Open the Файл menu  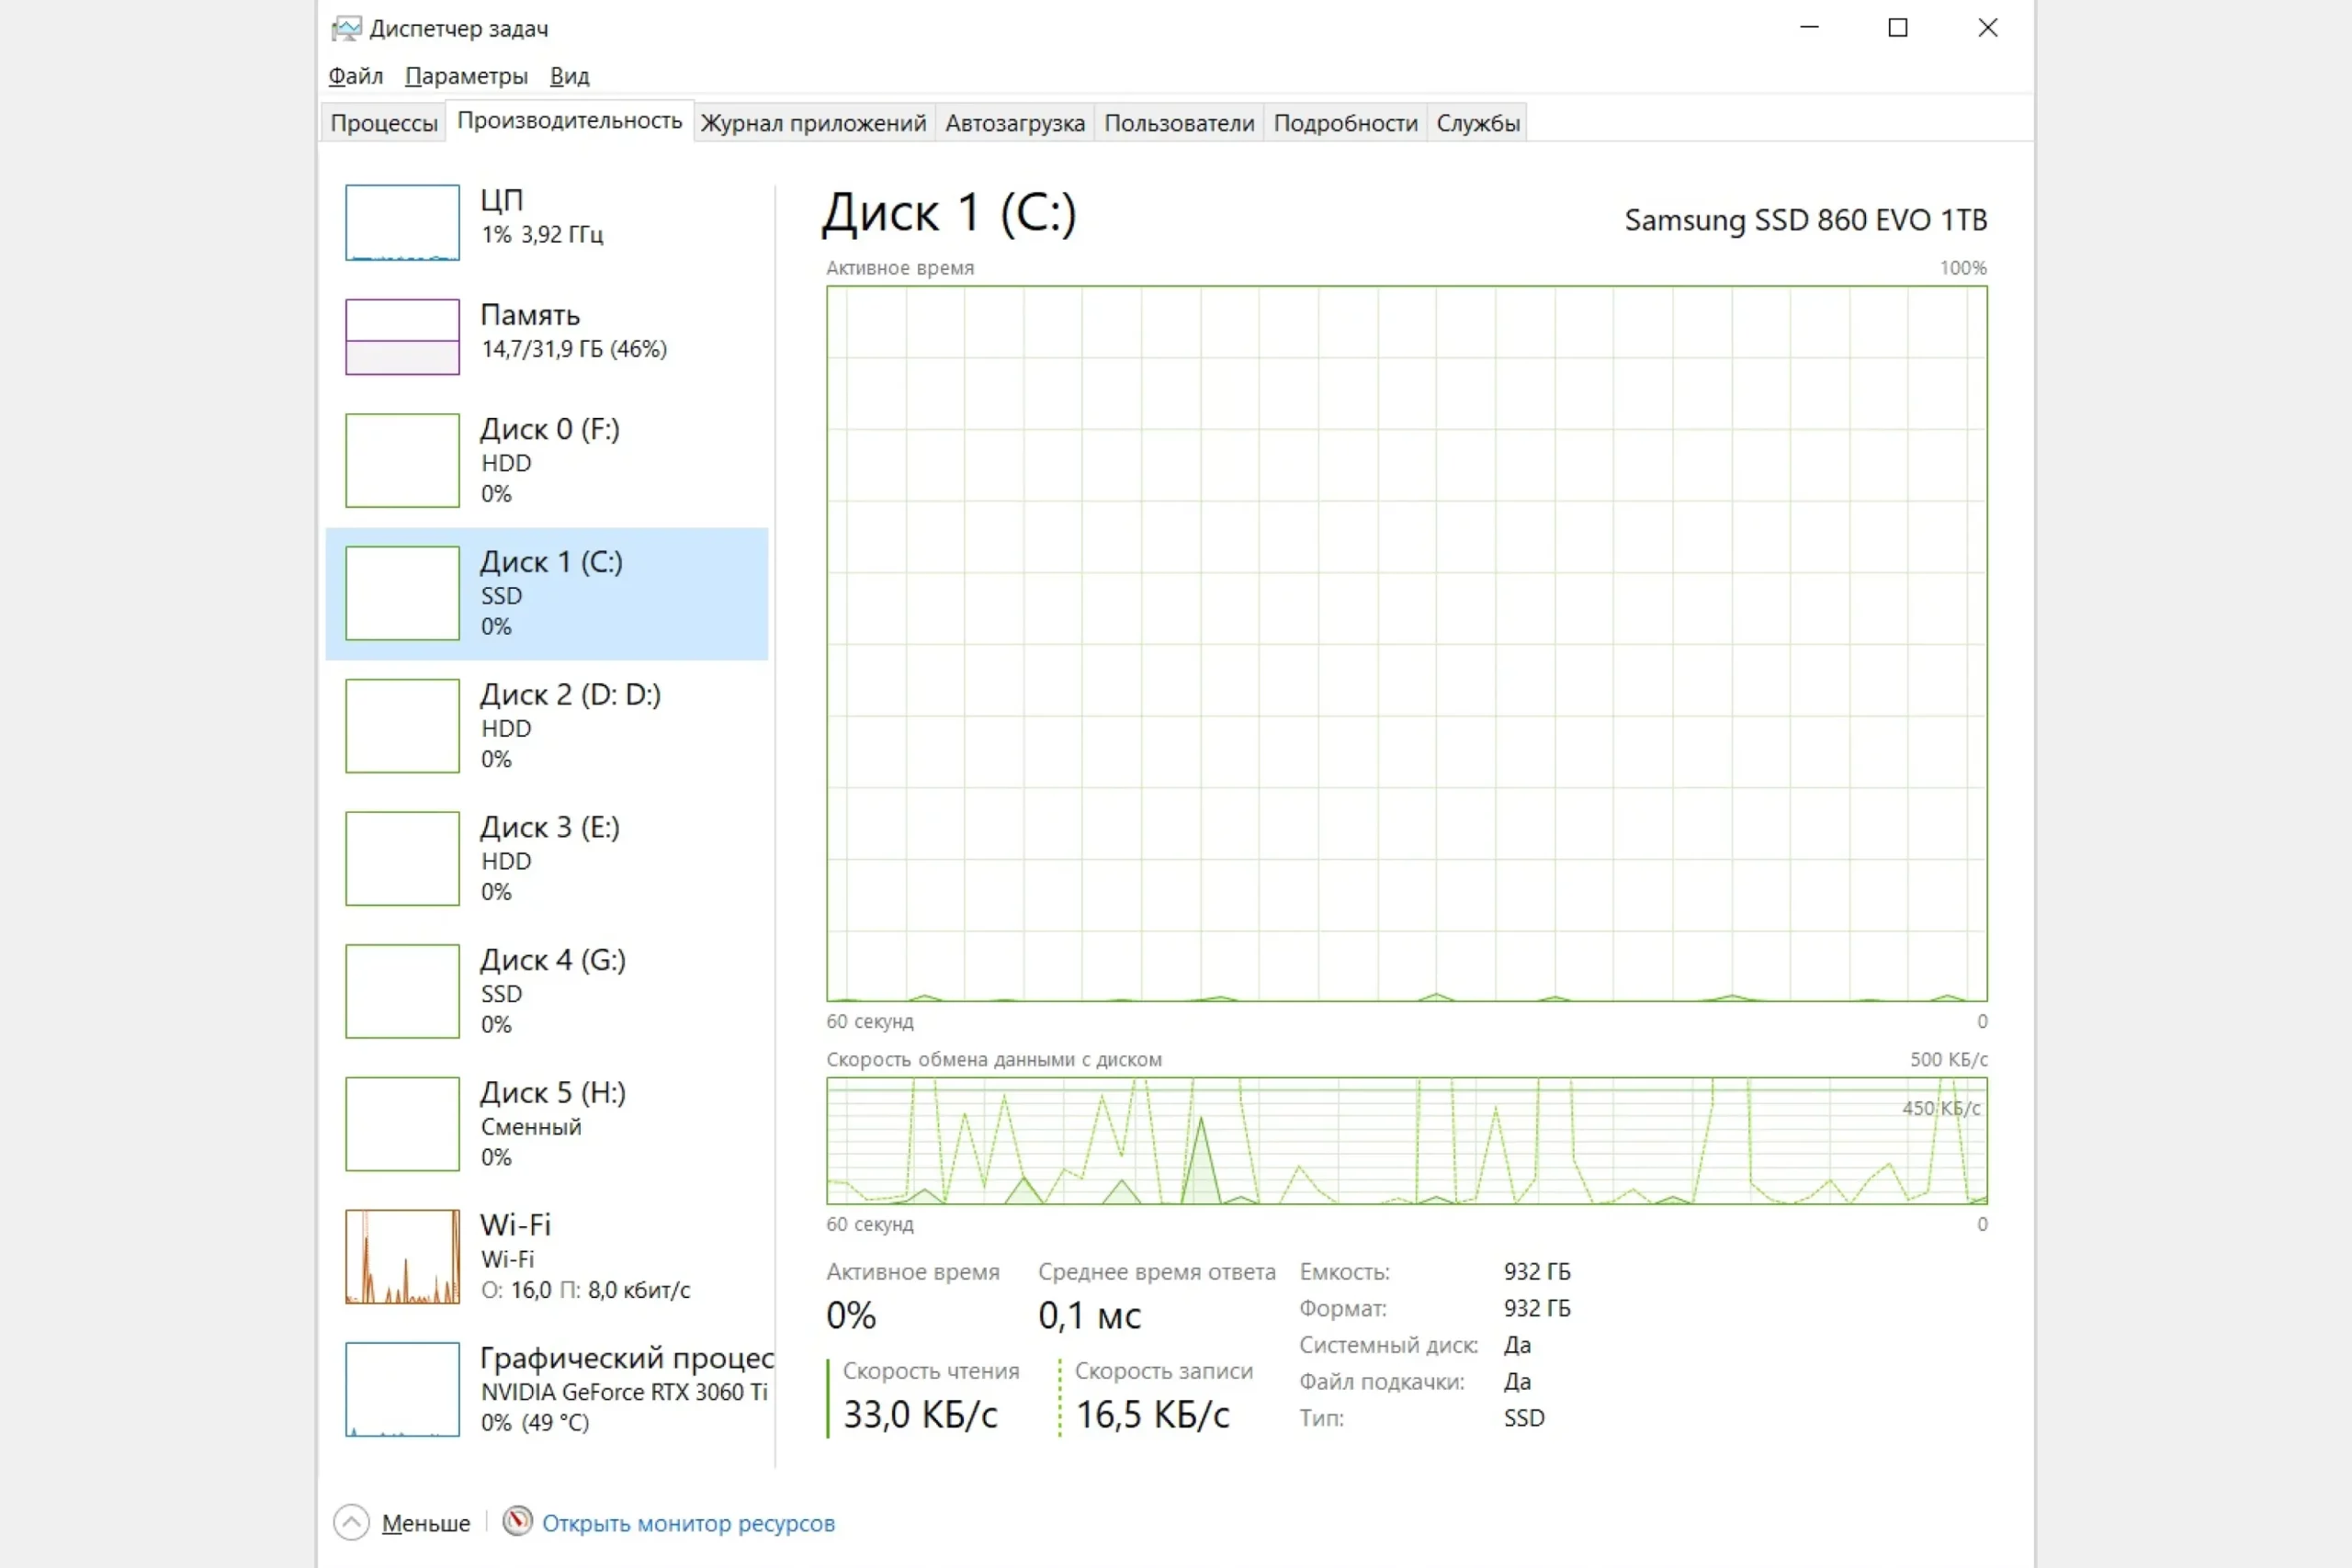(x=355, y=76)
